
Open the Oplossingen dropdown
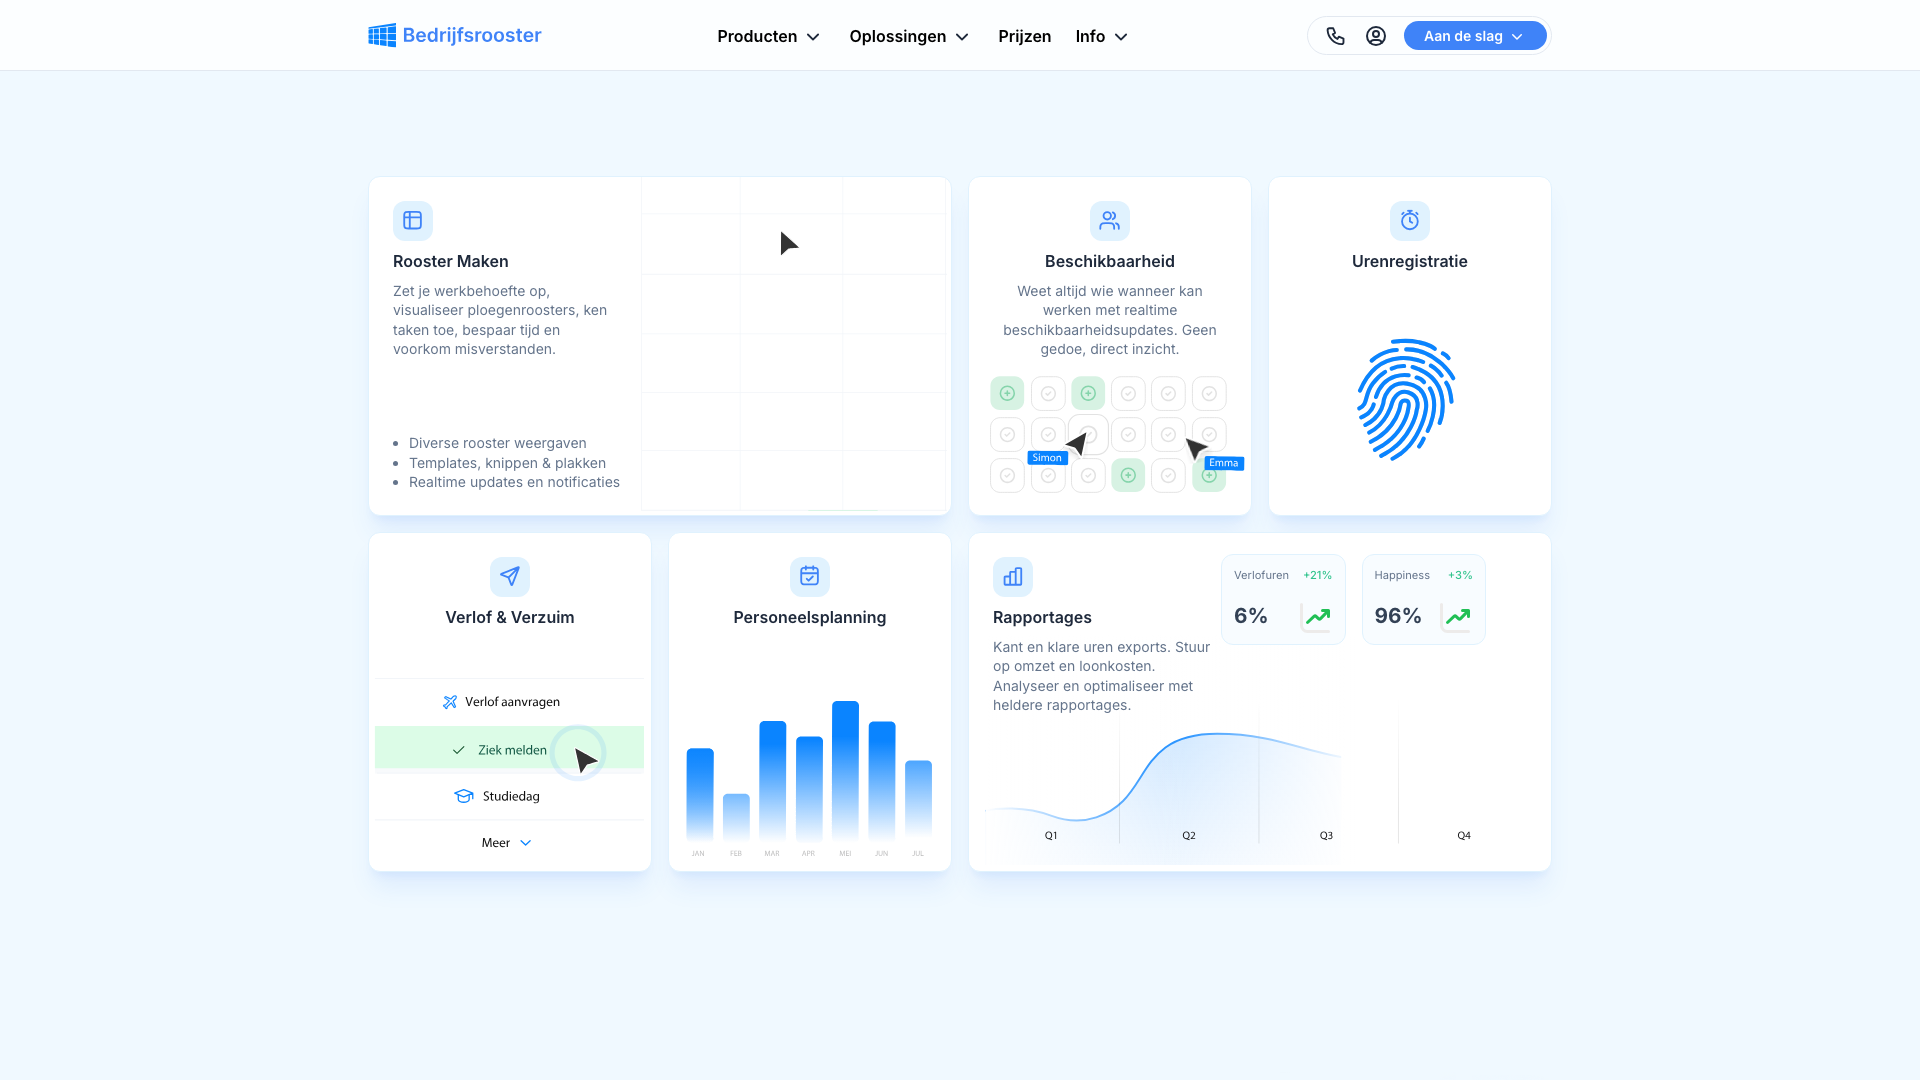908,36
